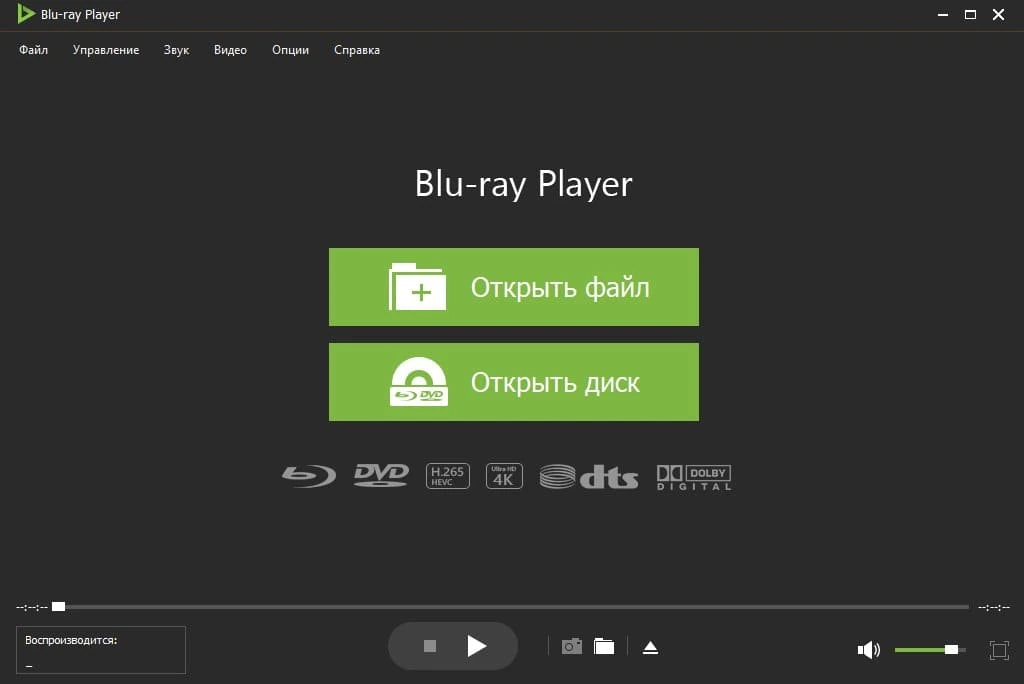Image resolution: width=1024 pixels, height=684 pixels.
Task: Mute sound via the speaker icon
Action: (x=869, y=649)
